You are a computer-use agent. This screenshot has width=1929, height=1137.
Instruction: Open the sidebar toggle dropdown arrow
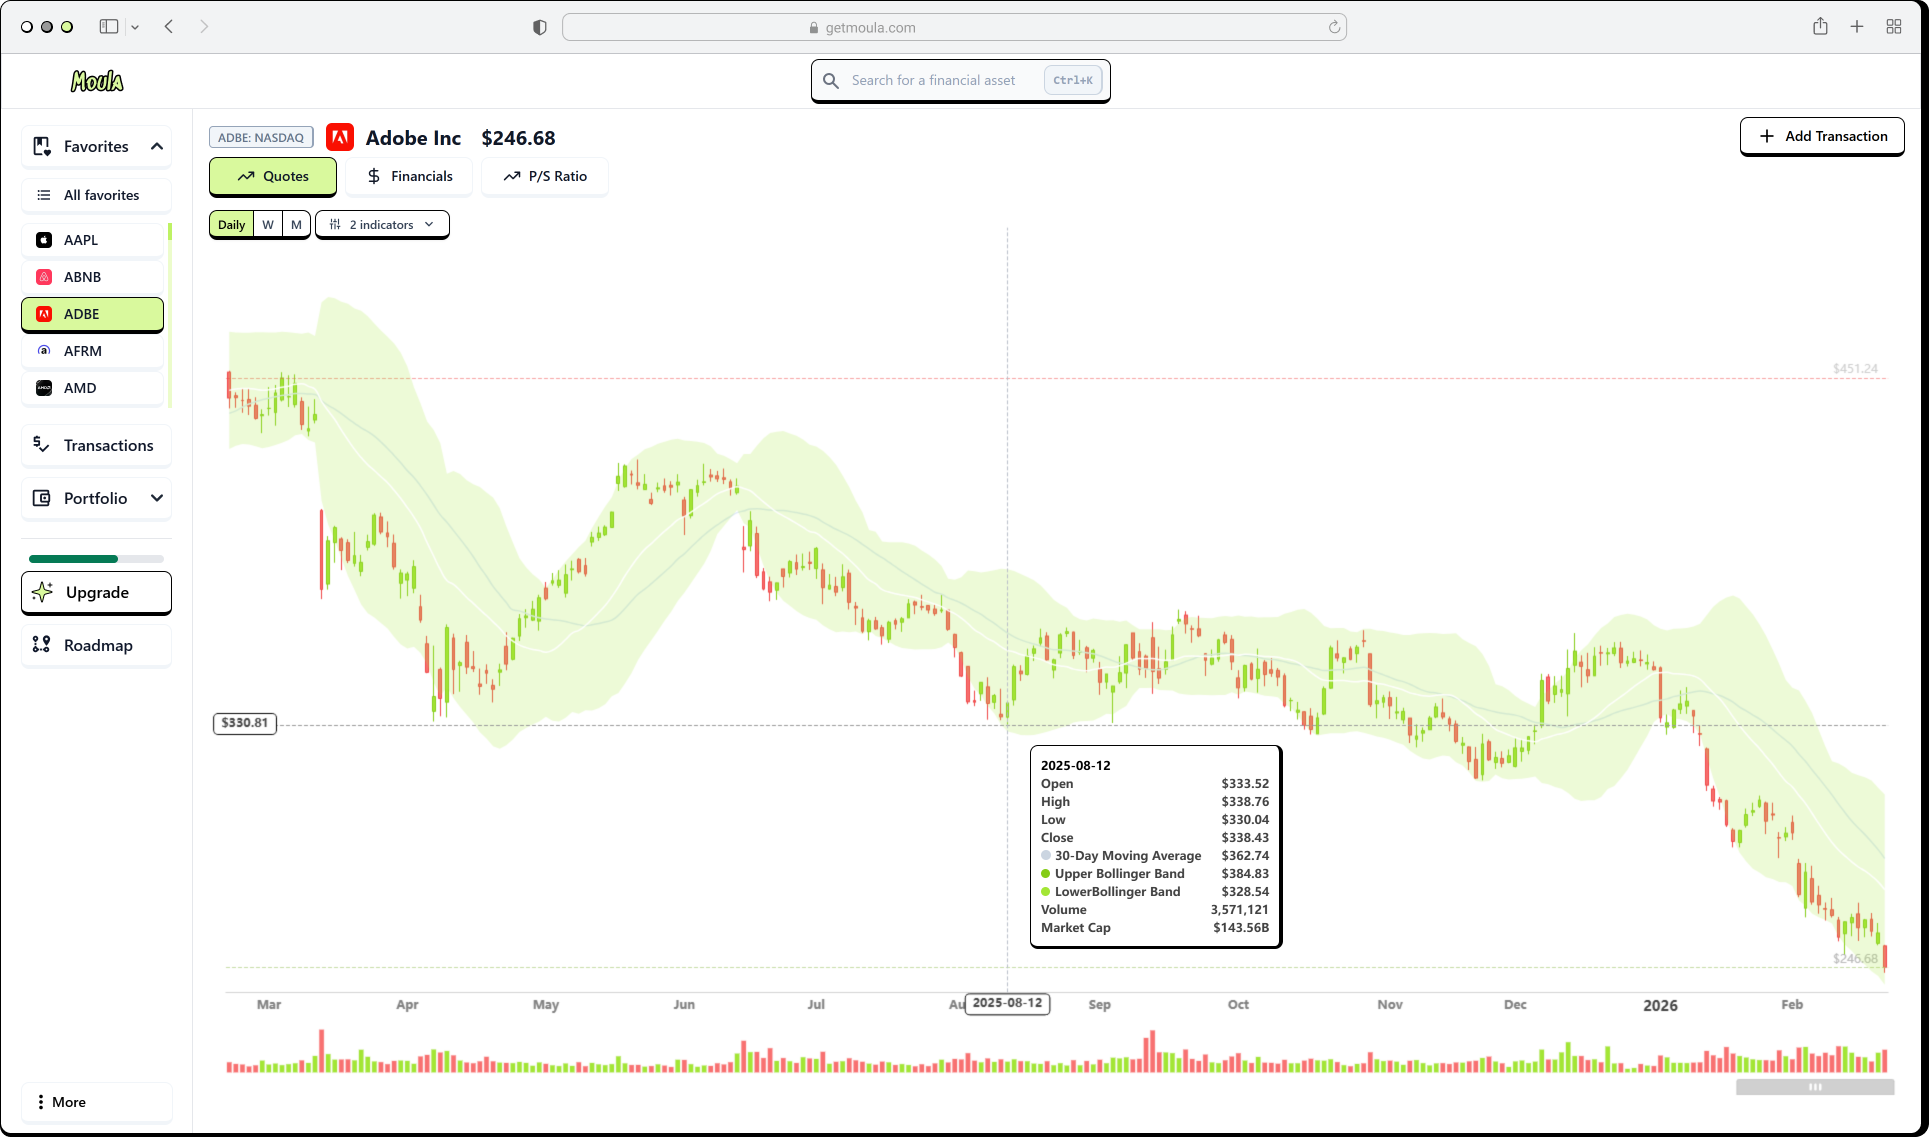pyautogui.click(x=135, y=27)
